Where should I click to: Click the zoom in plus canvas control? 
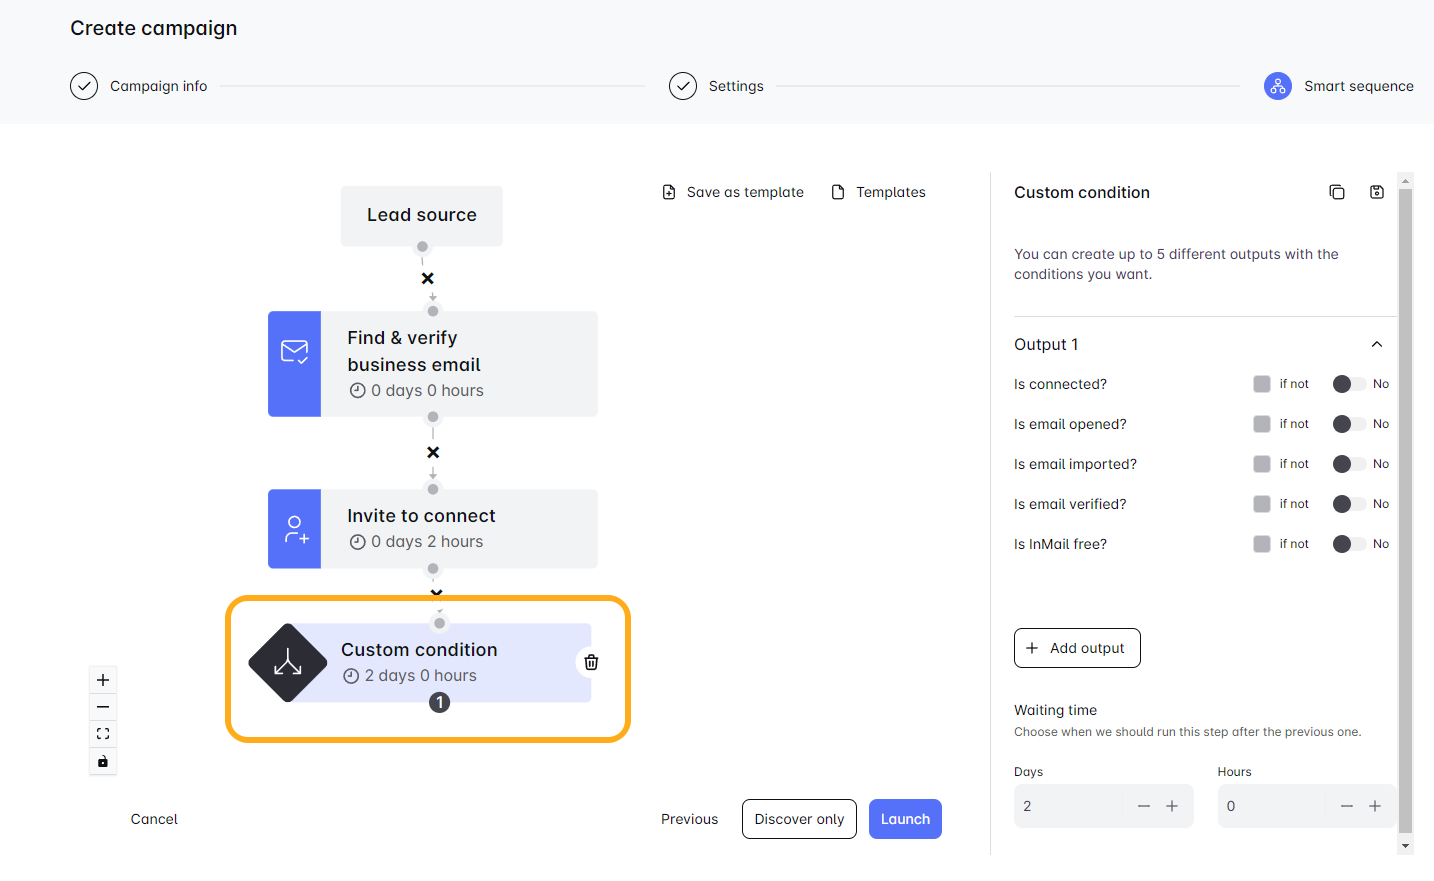click(103, 680)
